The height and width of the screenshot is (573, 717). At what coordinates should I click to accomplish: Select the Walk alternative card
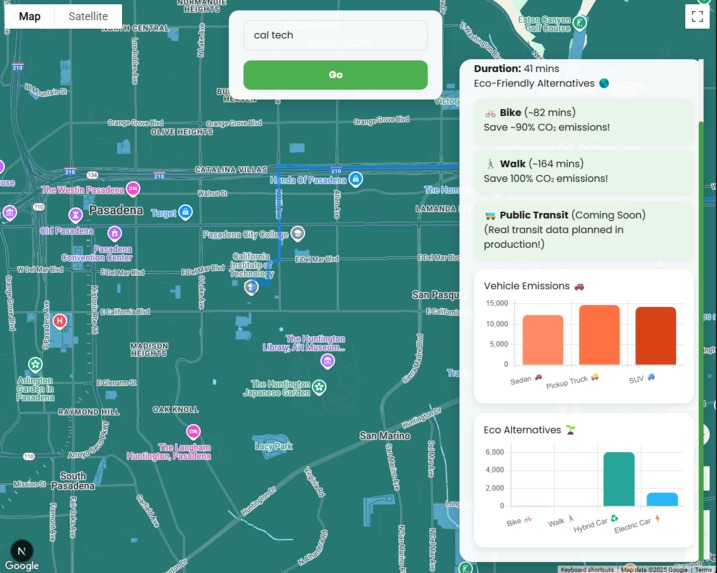click(584, 171)
